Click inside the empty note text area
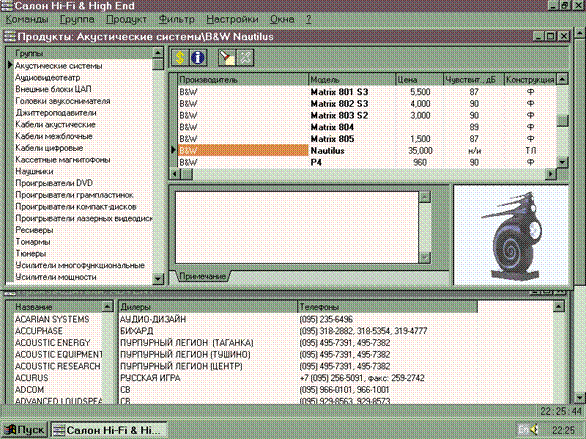586x439 pixels. 297,227
